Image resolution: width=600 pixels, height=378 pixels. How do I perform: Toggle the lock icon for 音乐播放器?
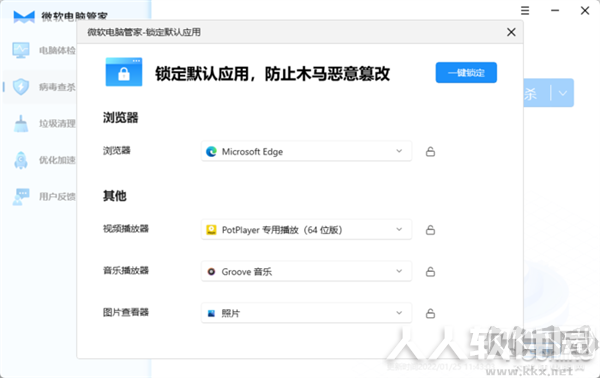(x=430, y=272)
